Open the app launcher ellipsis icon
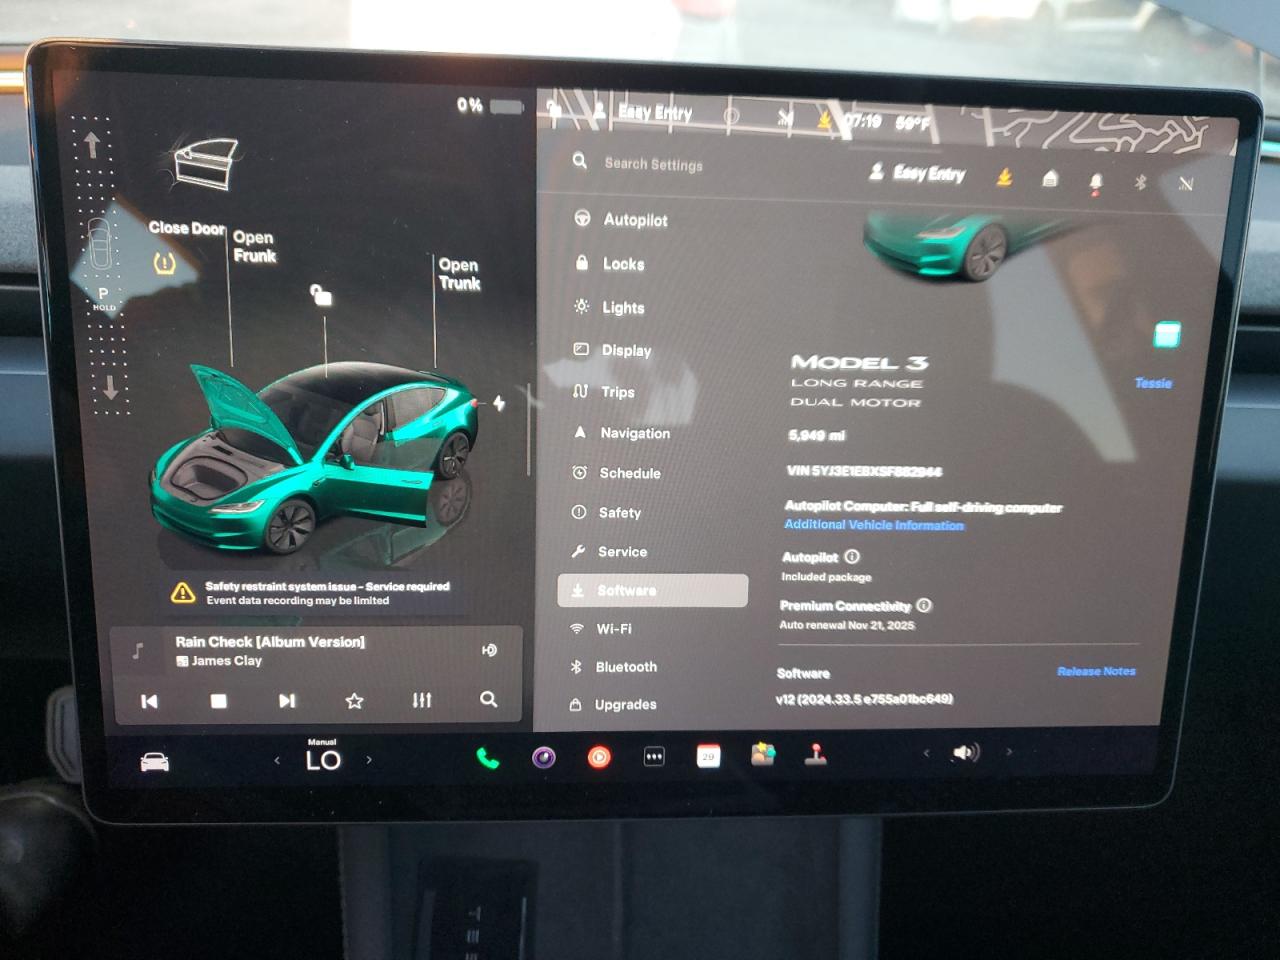 [653, 757]
